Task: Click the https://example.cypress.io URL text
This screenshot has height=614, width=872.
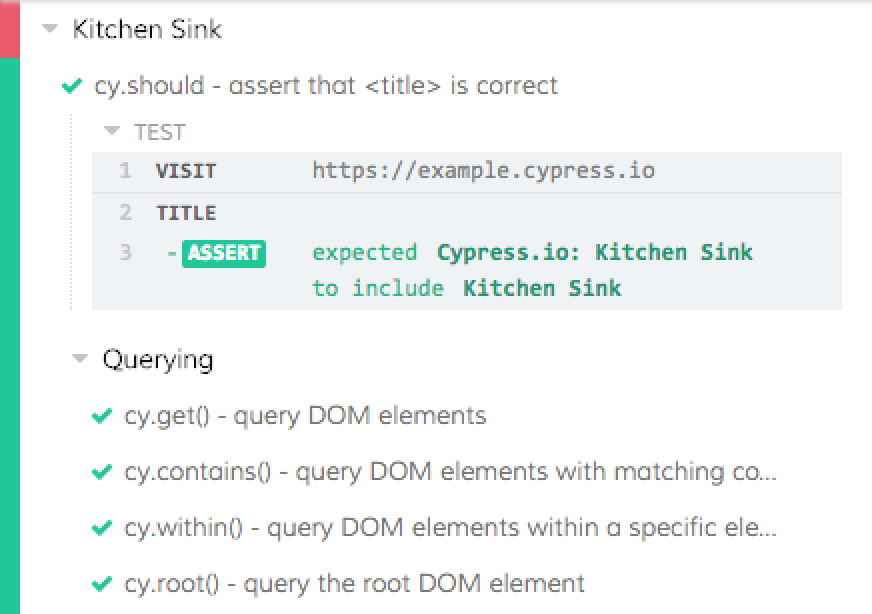Action: [483, 171]
